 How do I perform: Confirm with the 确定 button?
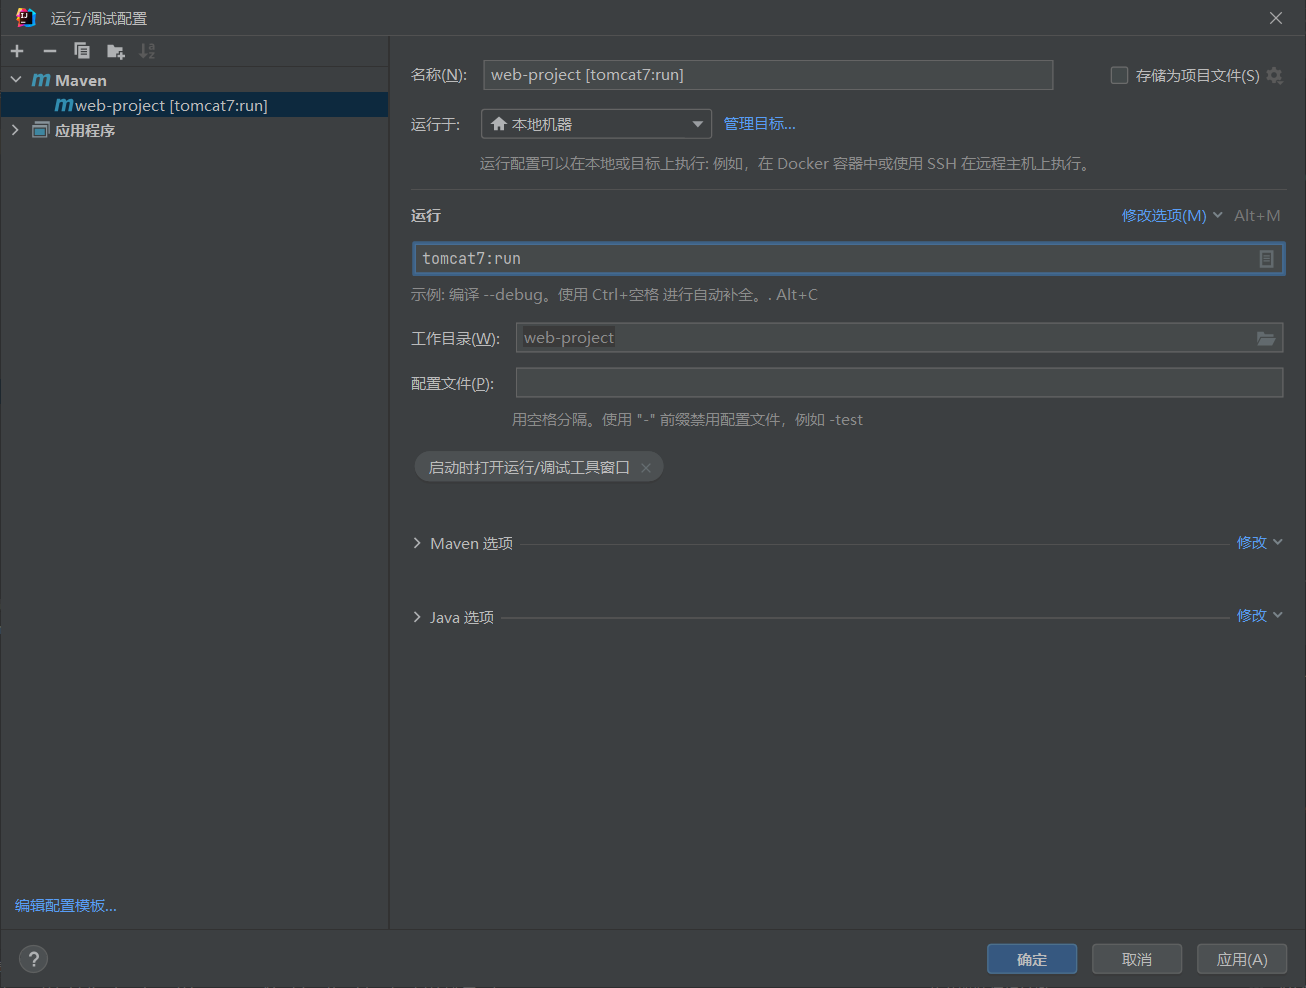1032,959
